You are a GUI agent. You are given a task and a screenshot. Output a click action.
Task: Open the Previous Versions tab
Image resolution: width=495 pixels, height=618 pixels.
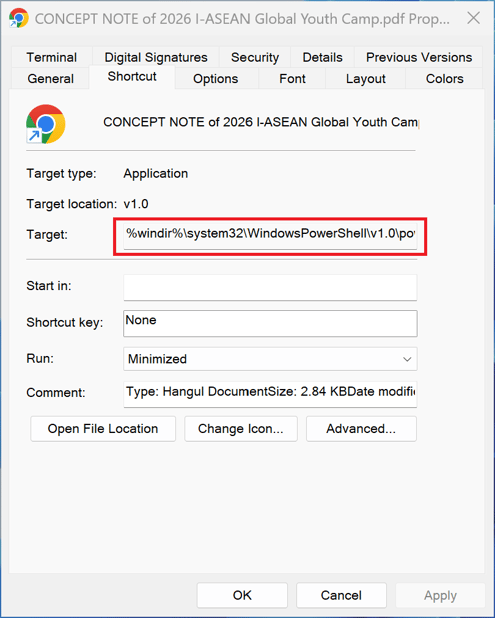point(419,57)
